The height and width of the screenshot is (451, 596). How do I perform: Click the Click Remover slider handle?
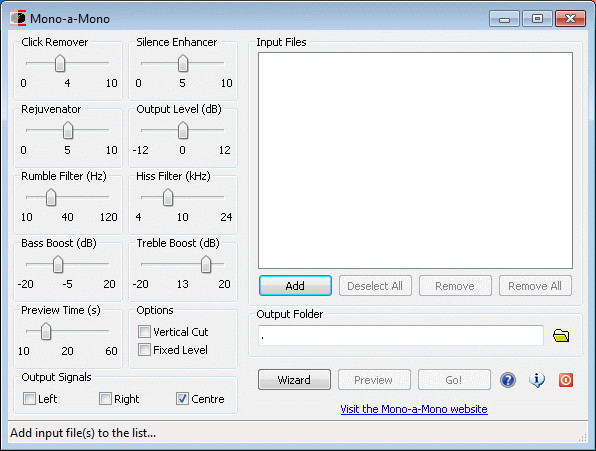point(60,63)
